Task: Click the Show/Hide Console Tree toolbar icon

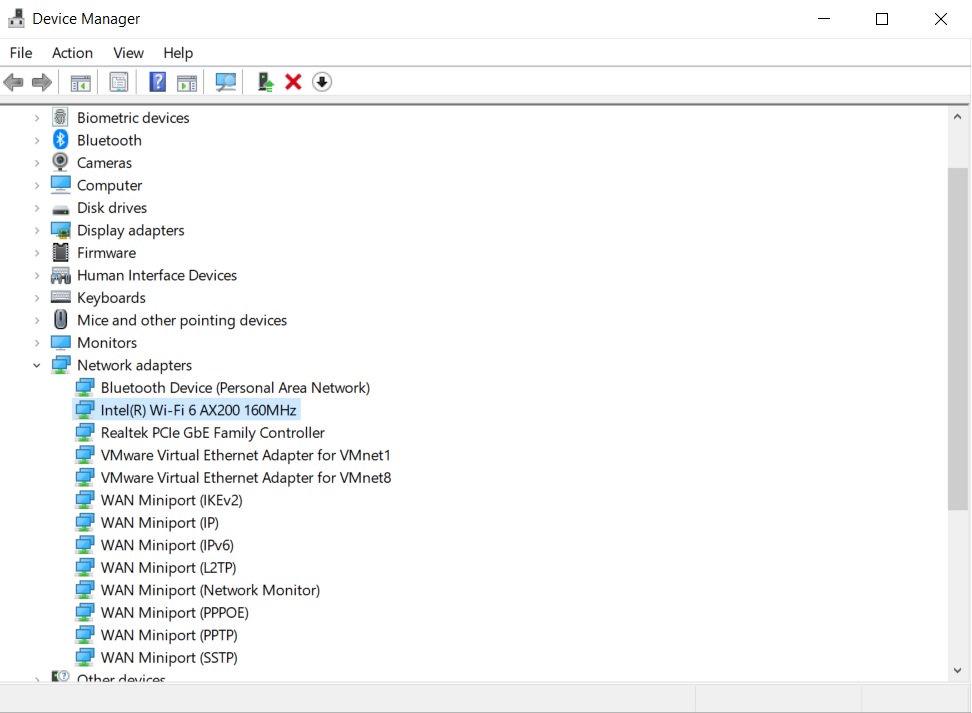Action: coord(80,82)
